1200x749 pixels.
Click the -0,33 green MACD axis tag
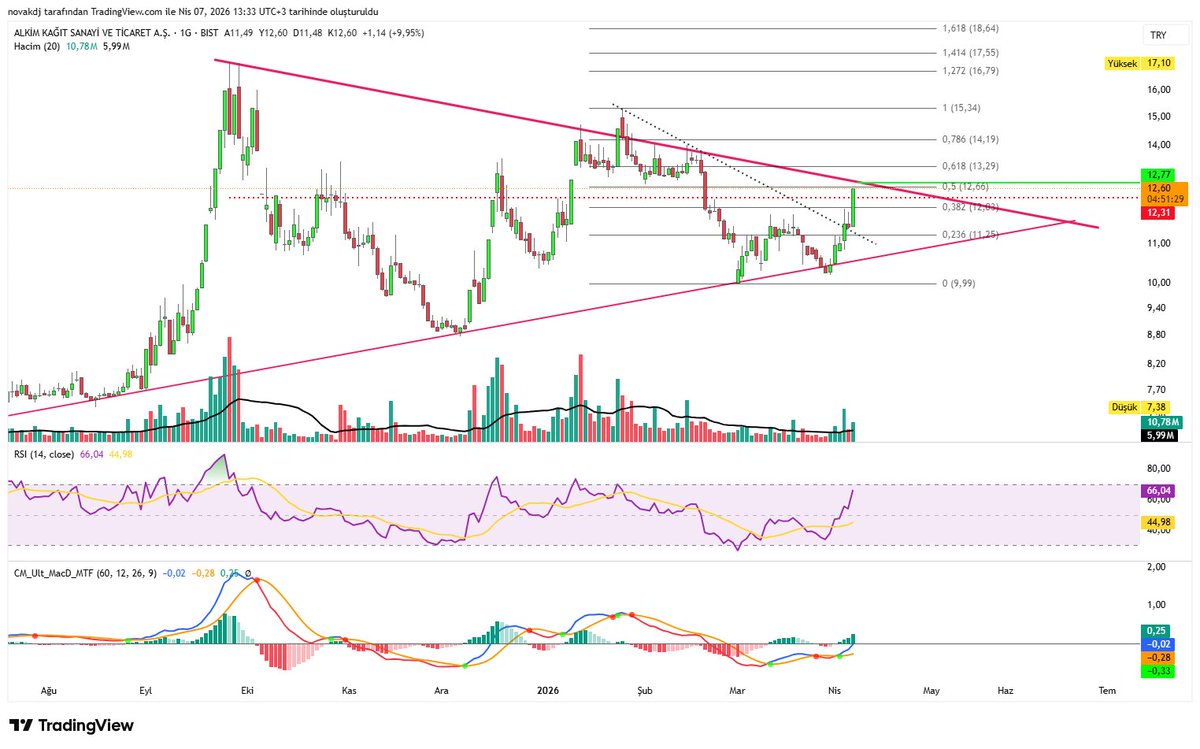pos(1158,671)
